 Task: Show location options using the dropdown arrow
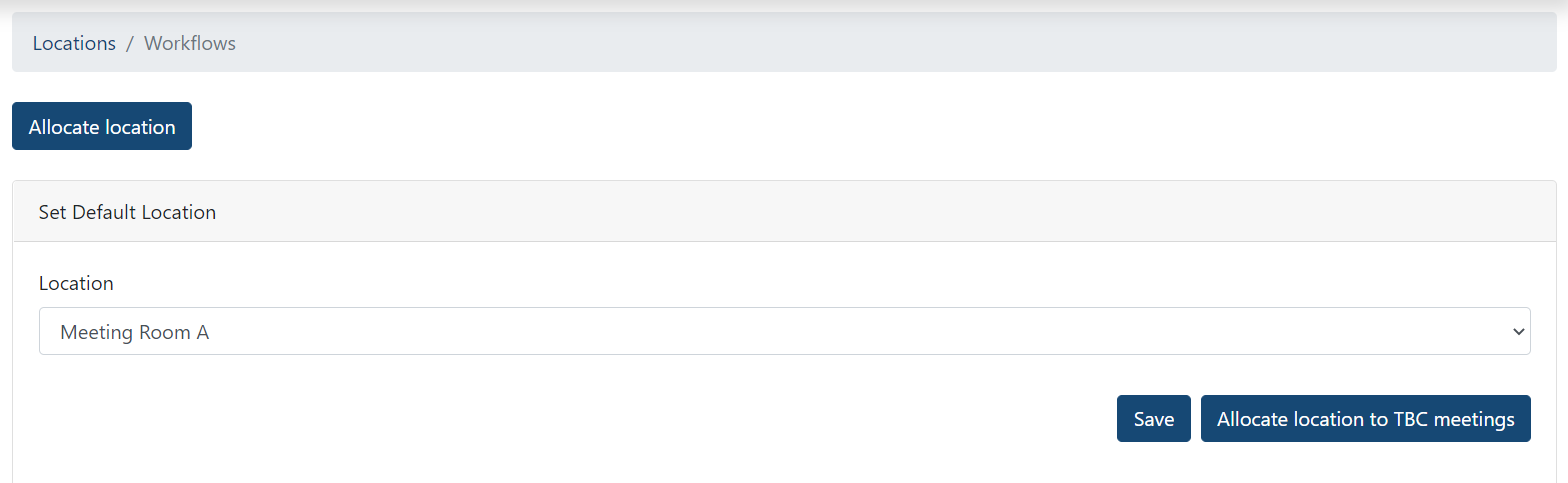tap(1518, 331)
